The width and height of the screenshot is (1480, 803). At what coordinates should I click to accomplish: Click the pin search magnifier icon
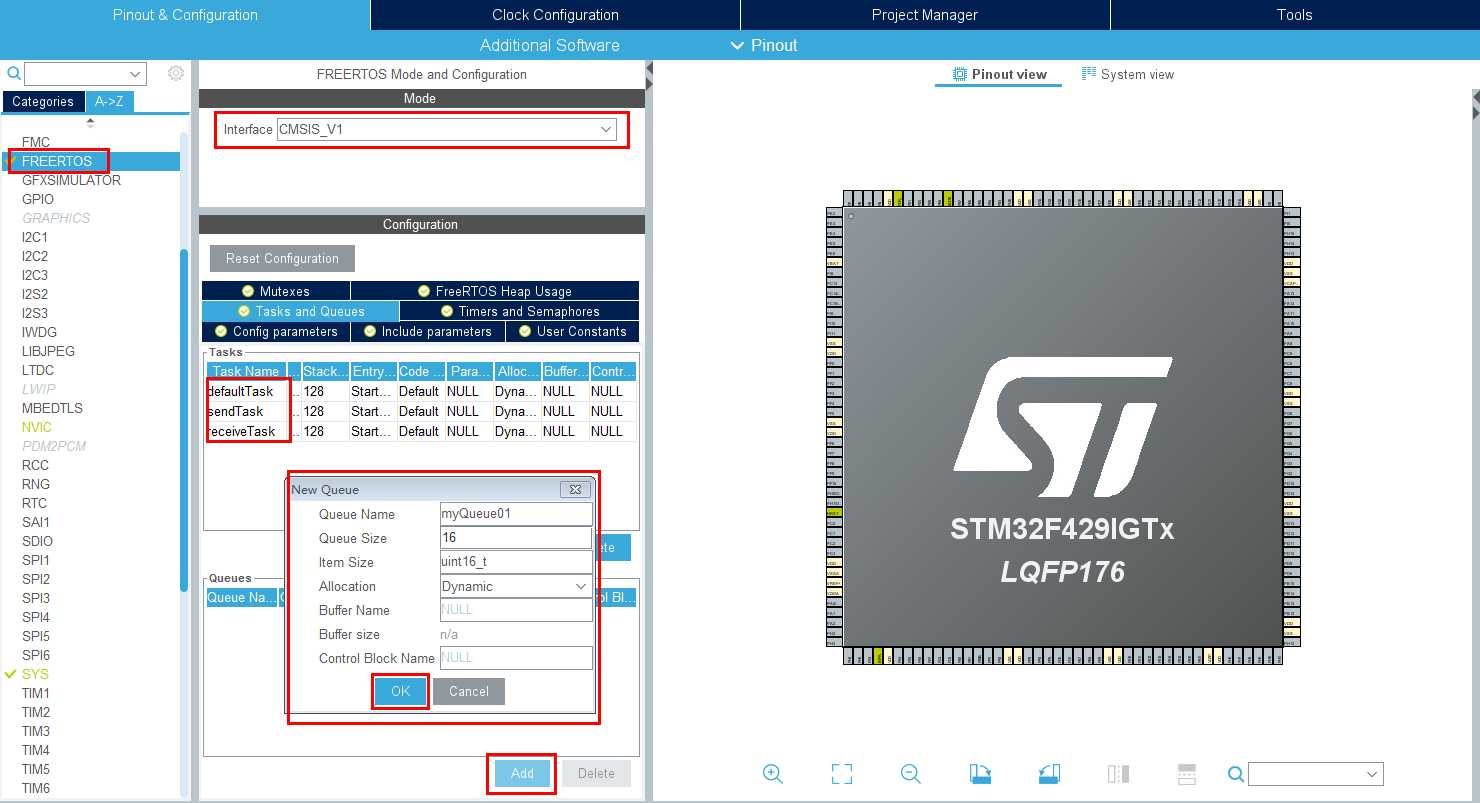1236,774
